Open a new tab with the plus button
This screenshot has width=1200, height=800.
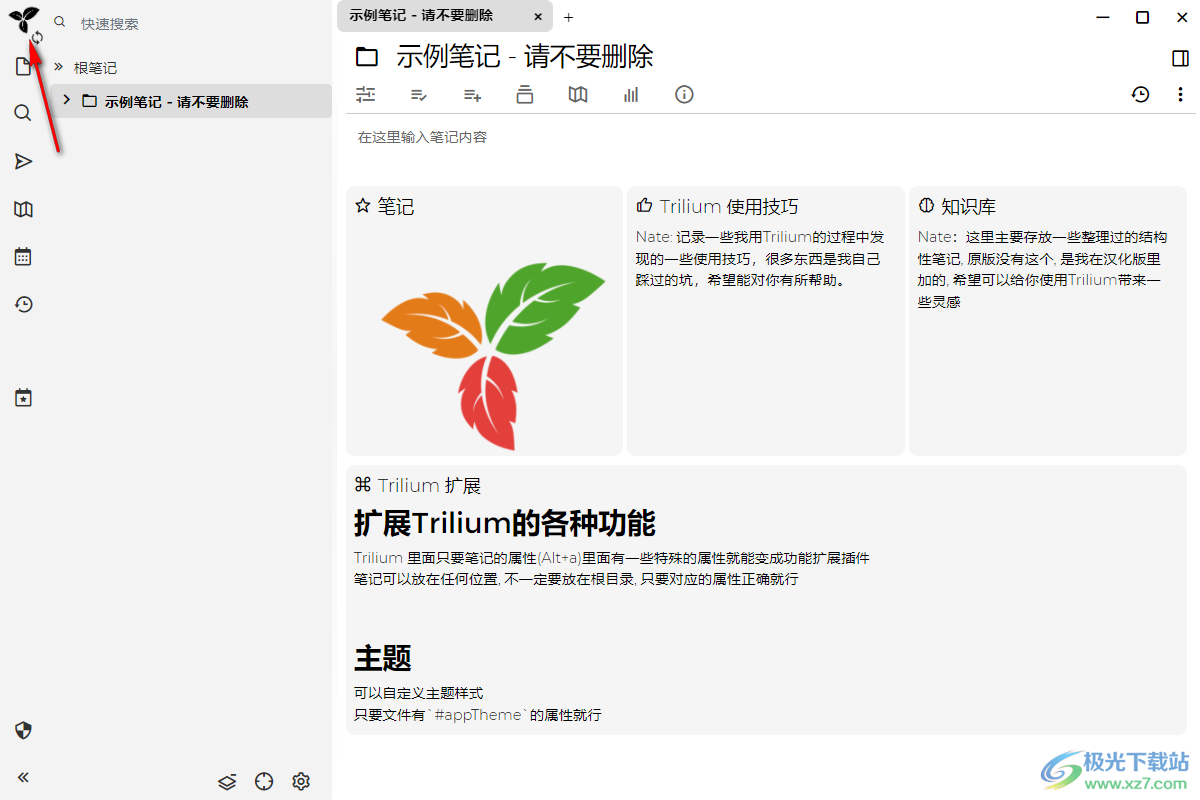[569, 17]
